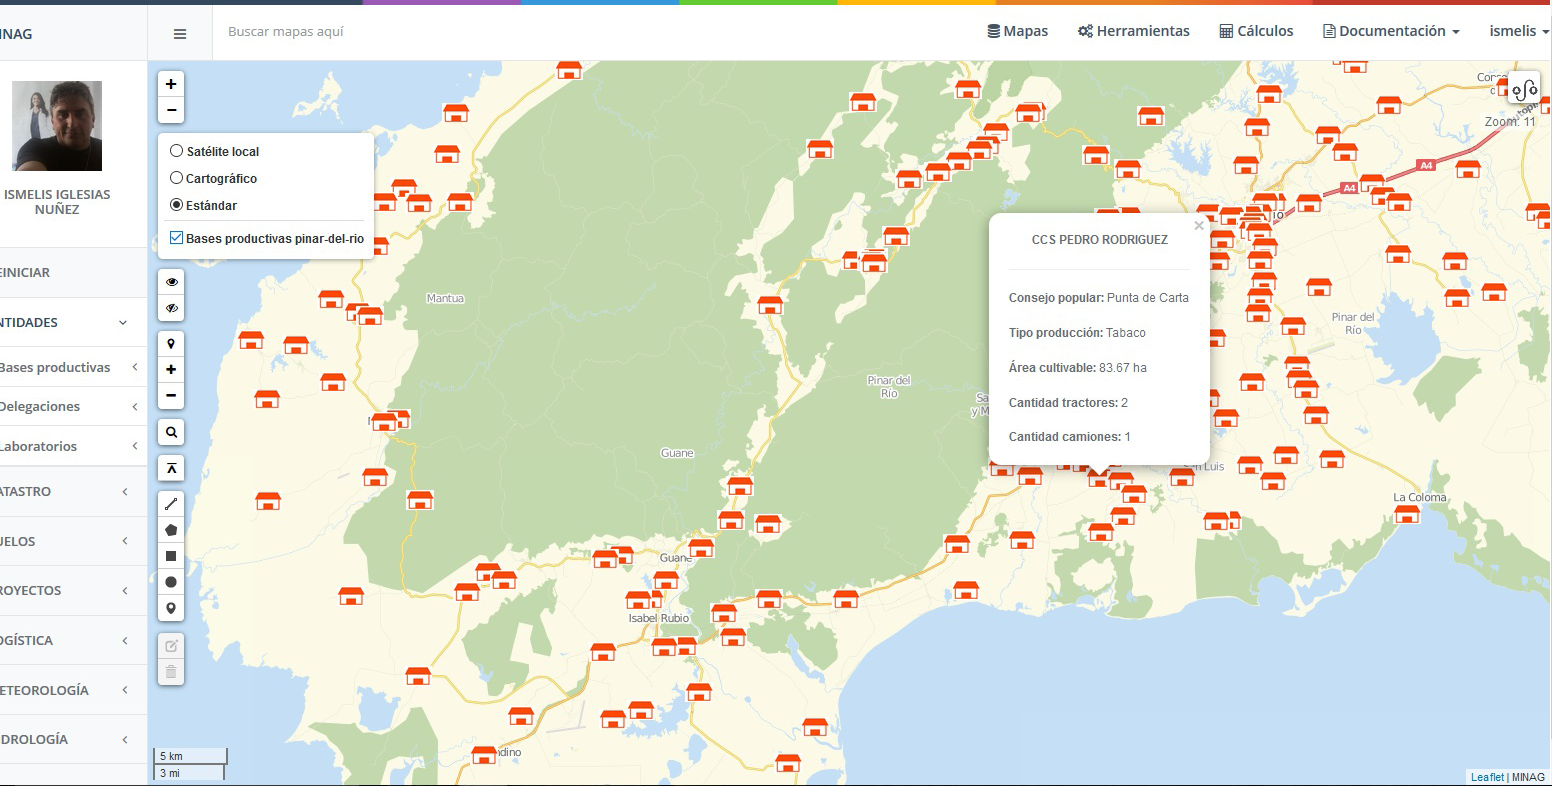Choose the Cartográfico base map

177,178
